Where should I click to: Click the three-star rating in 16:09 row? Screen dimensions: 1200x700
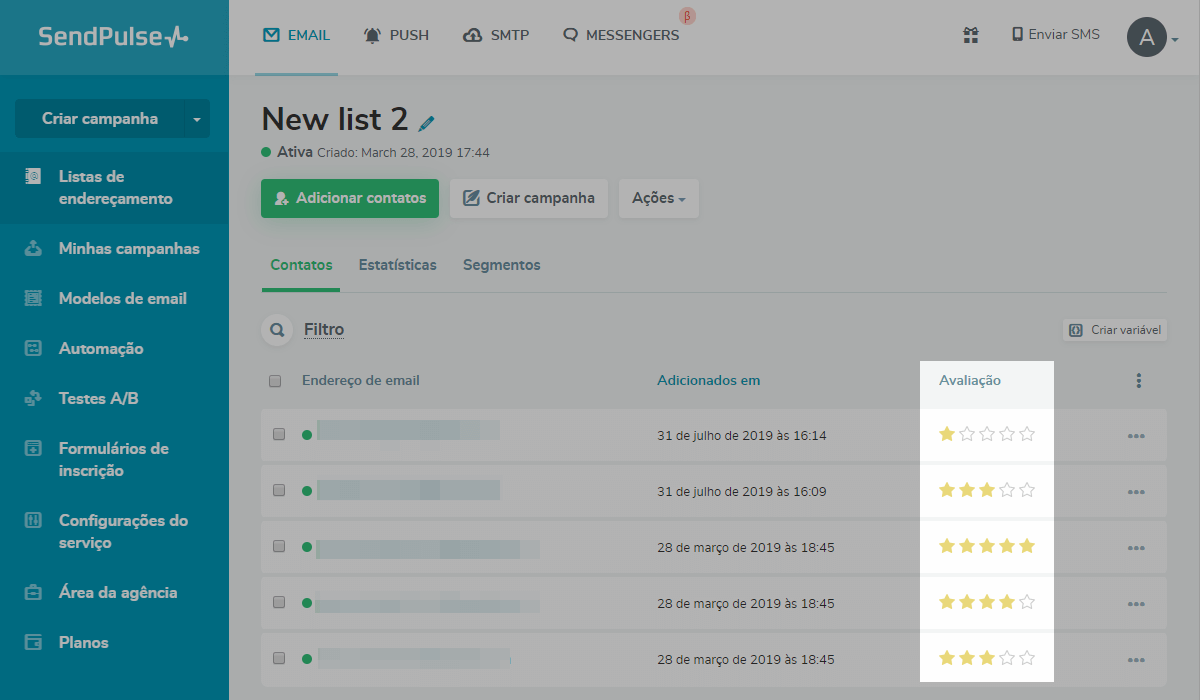tap(987, 490)
